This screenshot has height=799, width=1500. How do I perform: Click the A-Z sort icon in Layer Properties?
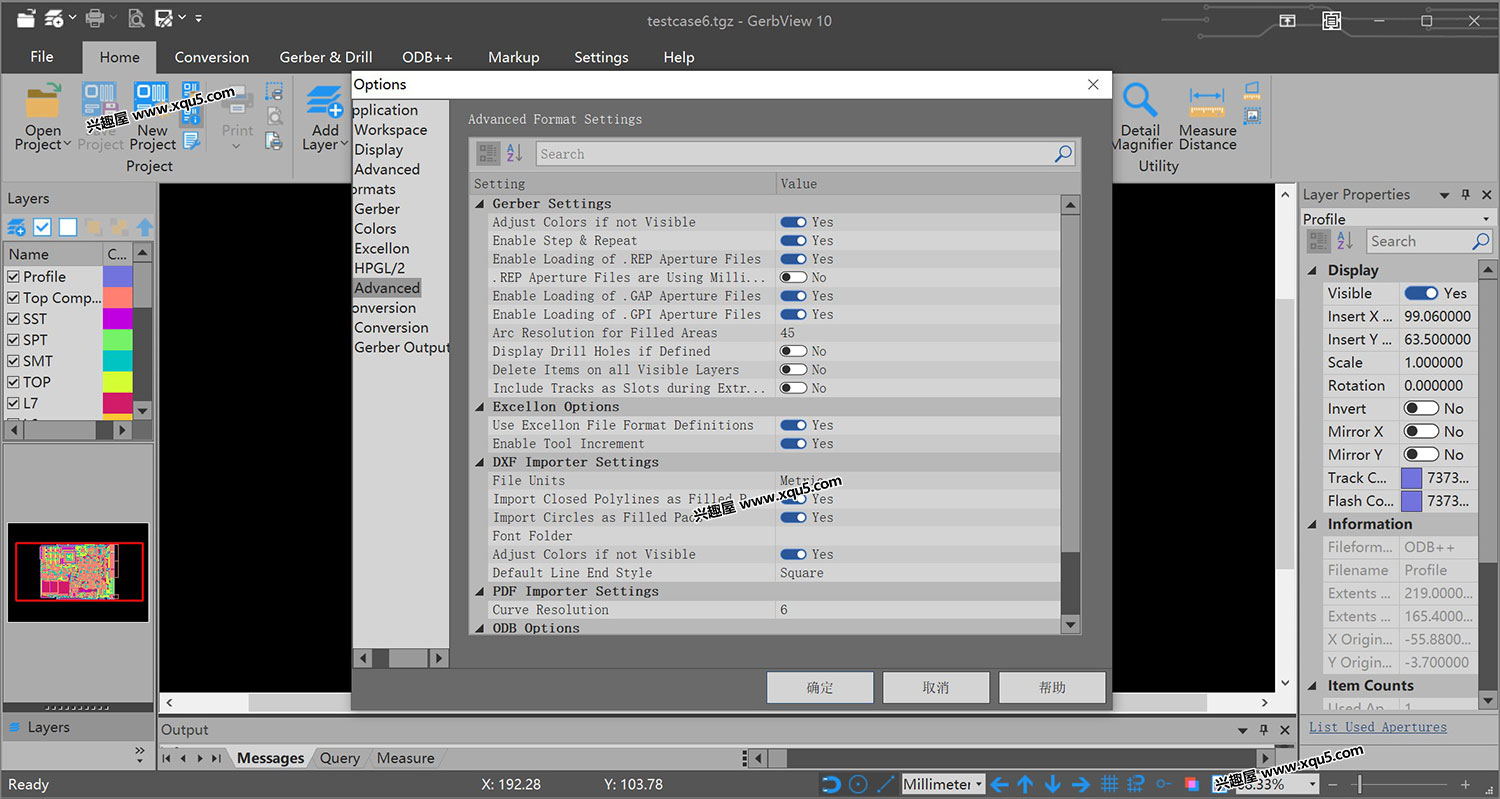[x=1345, y=241]
